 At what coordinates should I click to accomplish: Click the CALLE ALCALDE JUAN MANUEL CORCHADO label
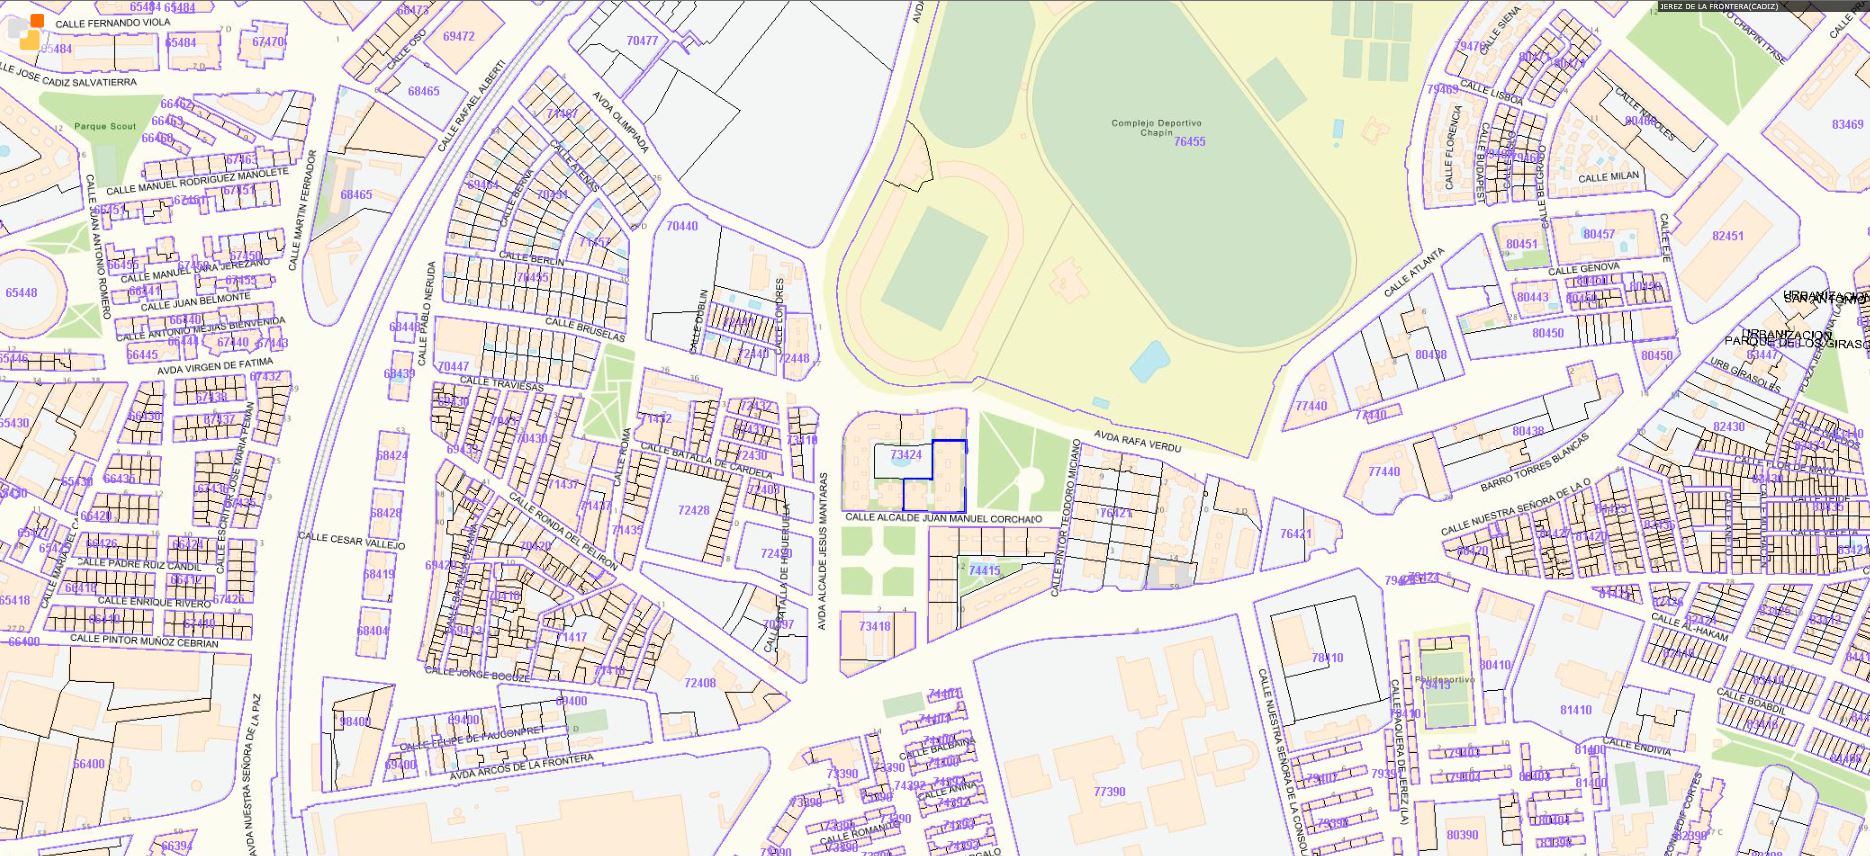point(943,519)
